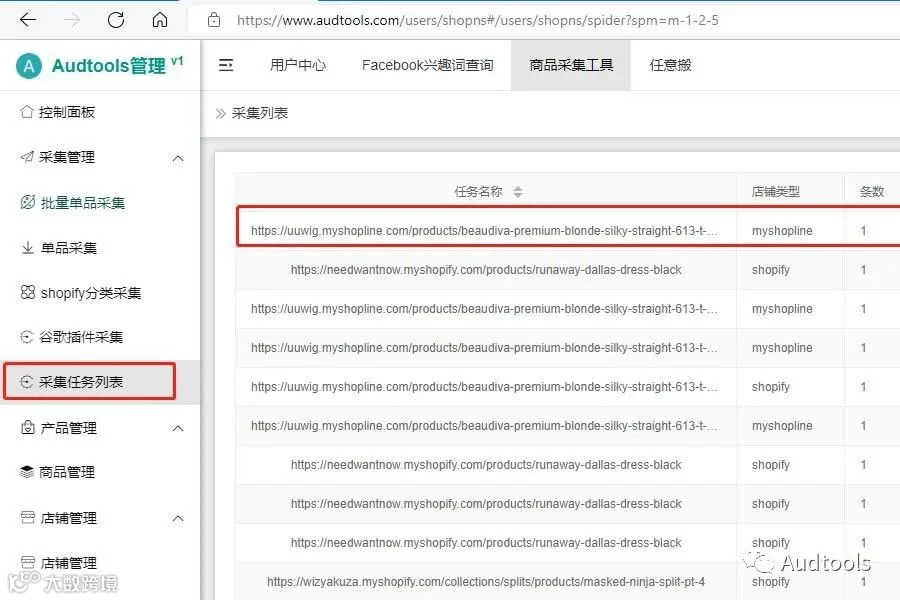Focus the address bar URL field
This screenshot has height=600, width=900.
[478, 21]
